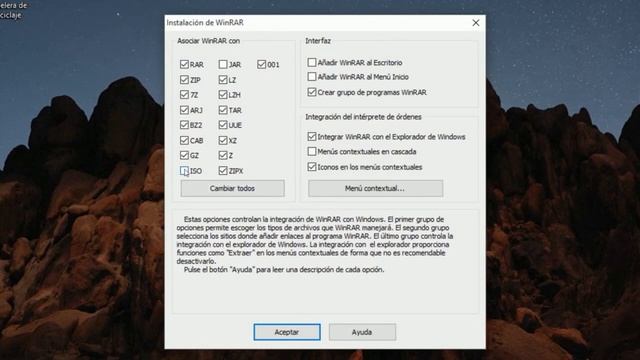640x360 pixels.
Task: Check the JAR association box
Action: click(223, 64)
